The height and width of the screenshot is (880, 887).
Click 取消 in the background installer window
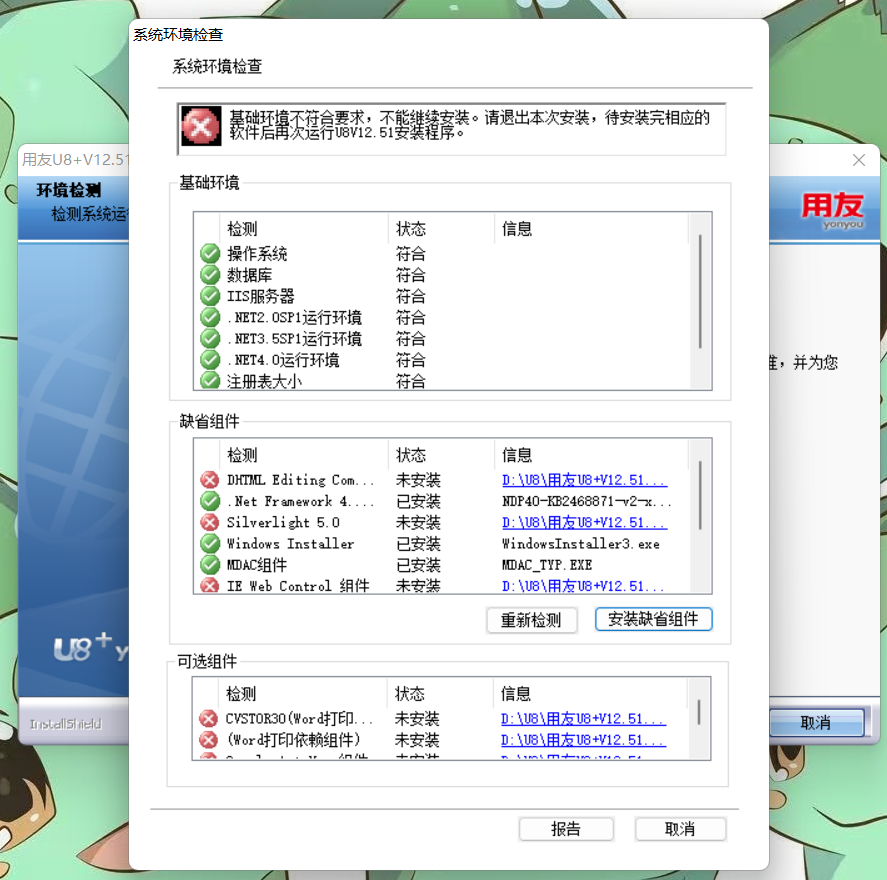coord(816,723)
